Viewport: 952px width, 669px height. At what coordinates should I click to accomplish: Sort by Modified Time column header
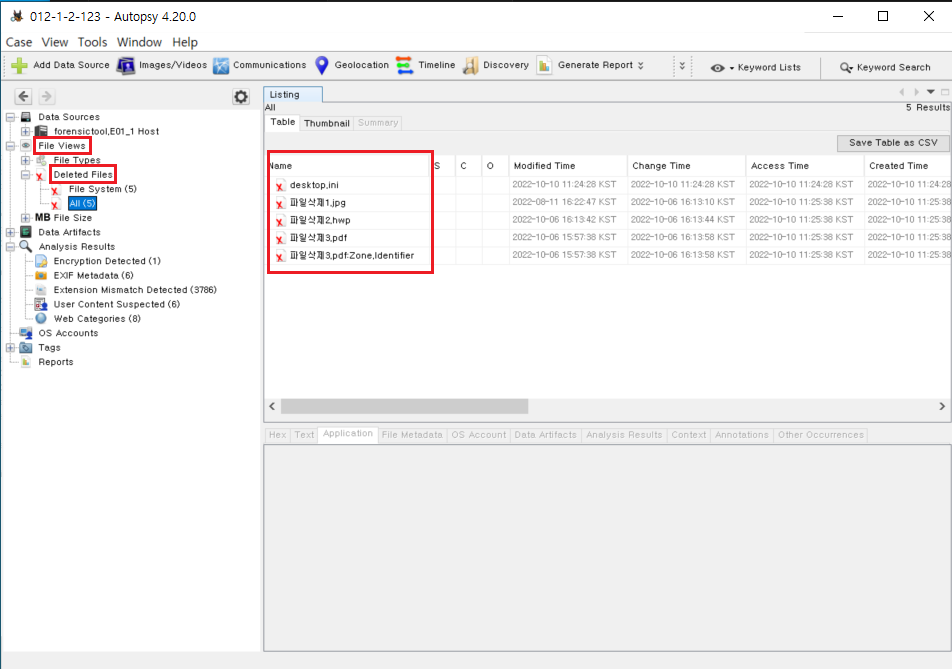pyautogui.click(x=567, y=166)
